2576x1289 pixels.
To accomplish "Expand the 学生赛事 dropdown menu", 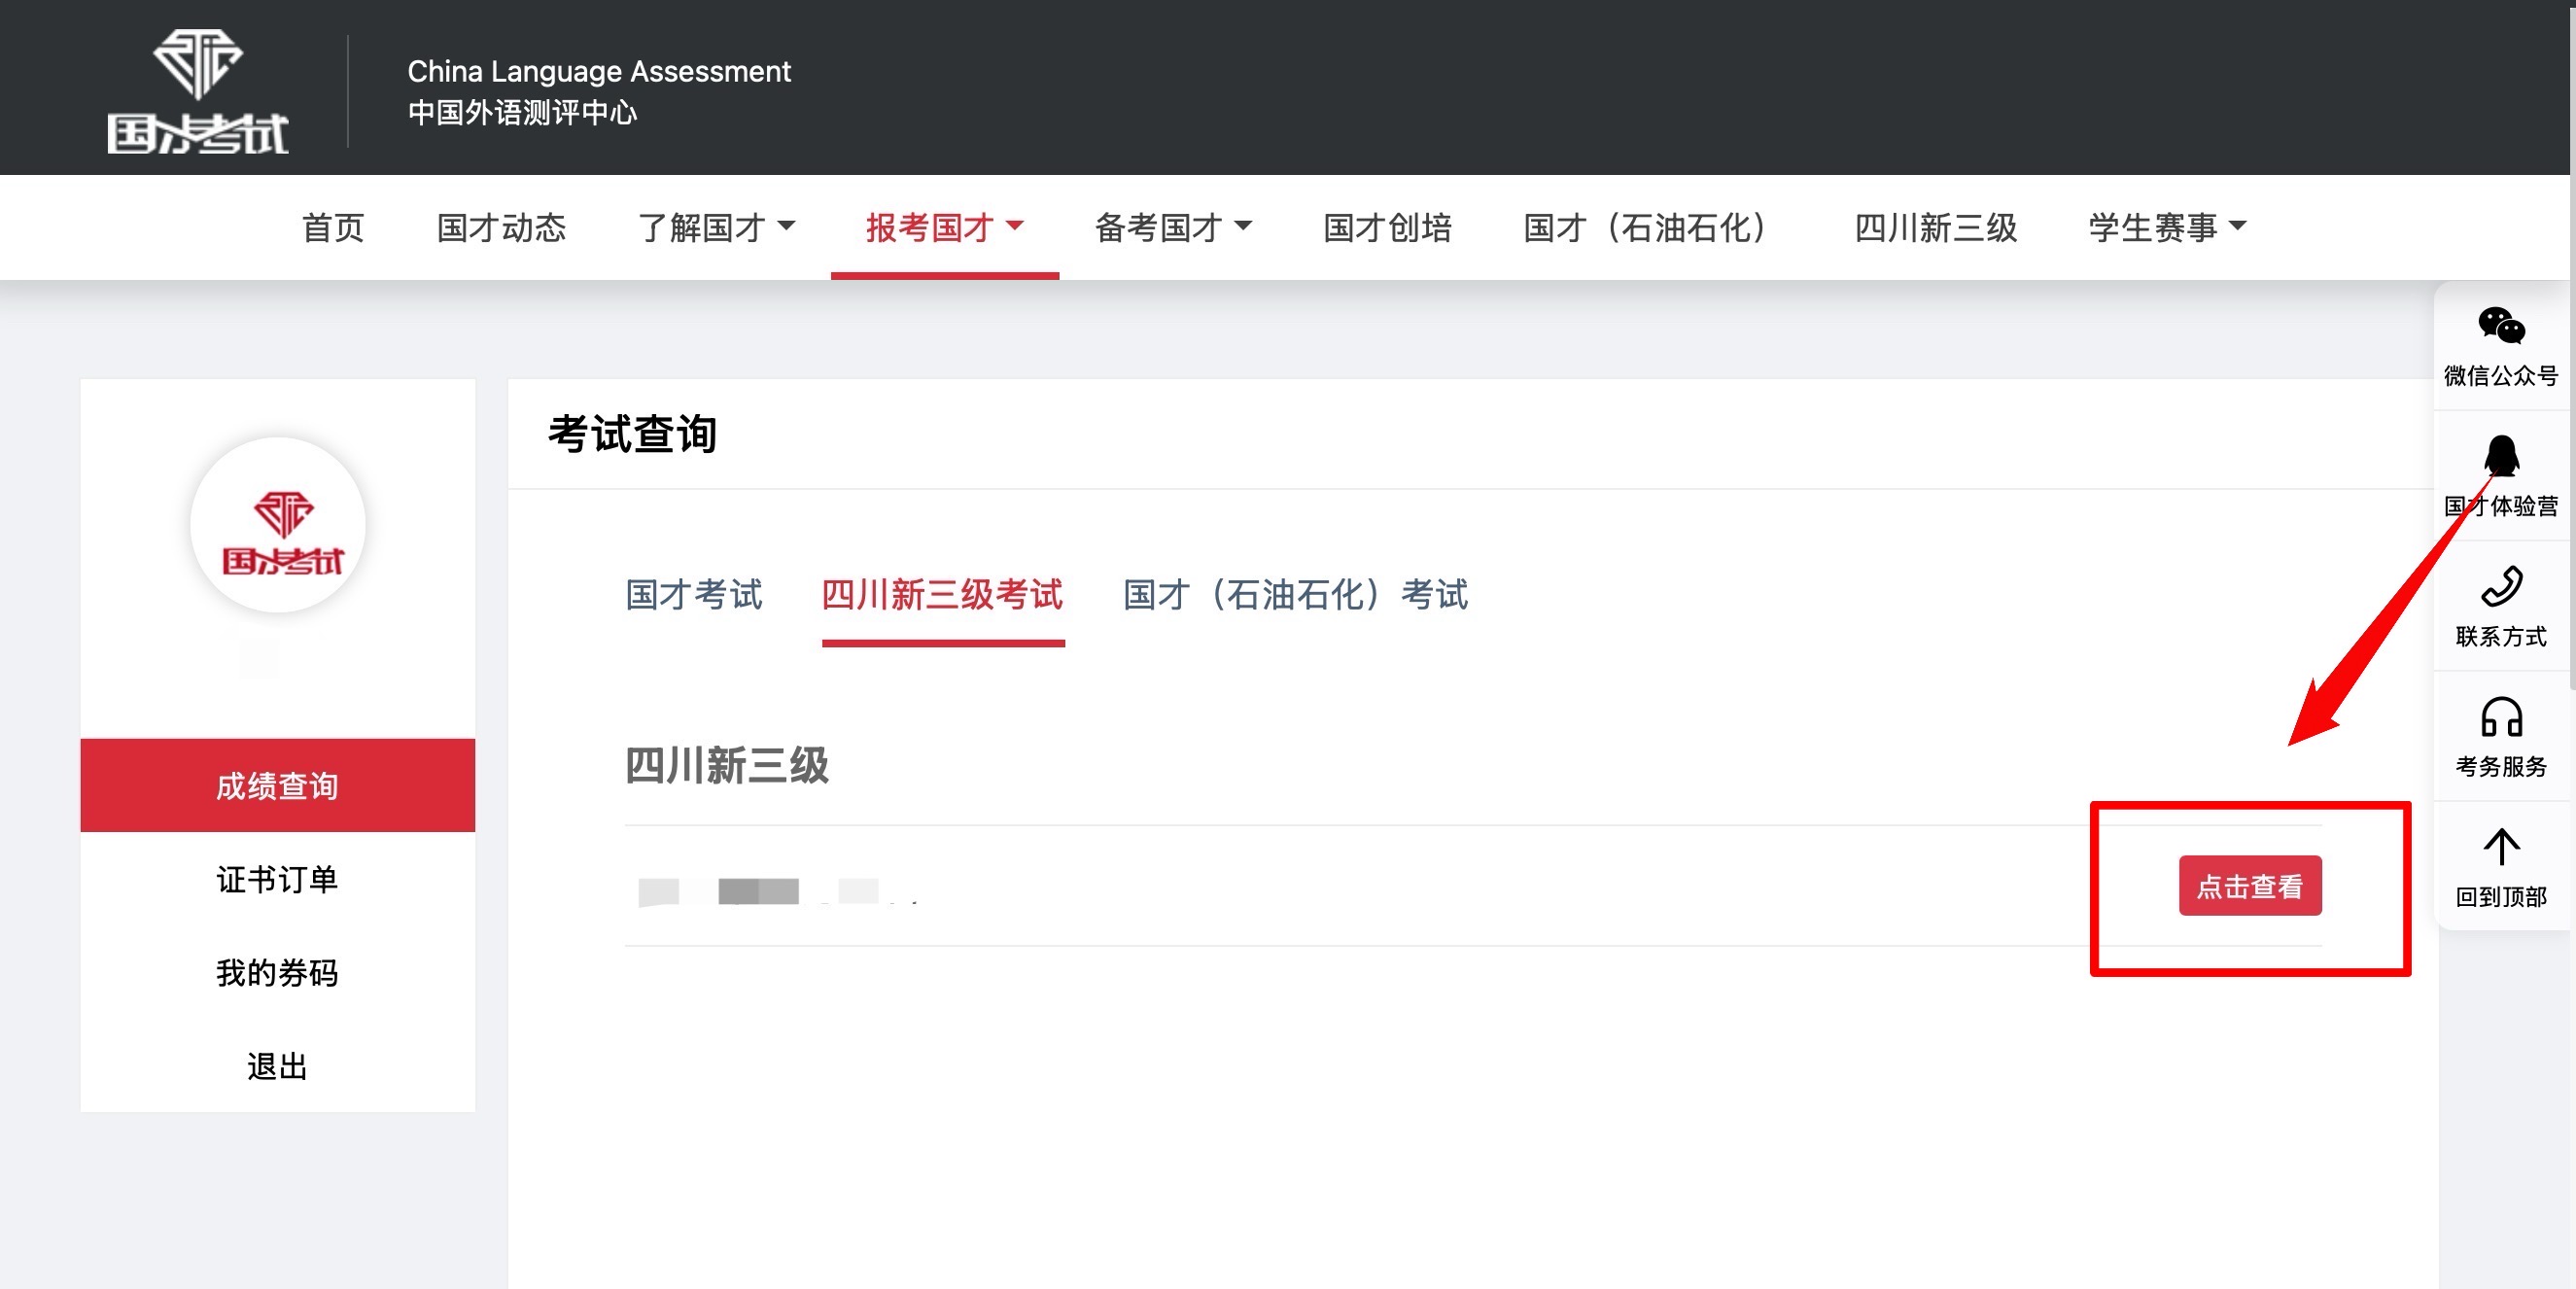I will click(2167, 228).
